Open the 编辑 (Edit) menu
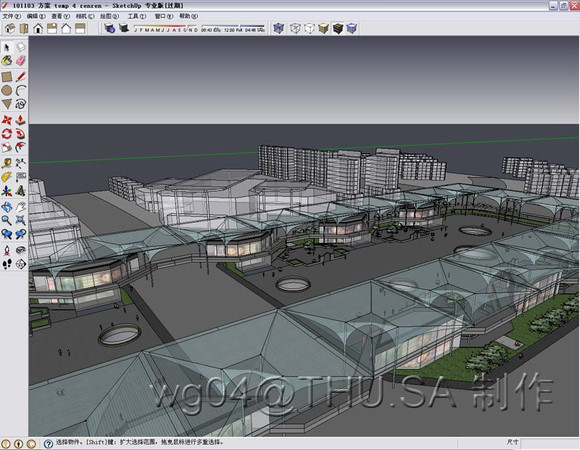The height and width of the screenshot is (450, 580). pyautogui.click(x=36, y=16)
